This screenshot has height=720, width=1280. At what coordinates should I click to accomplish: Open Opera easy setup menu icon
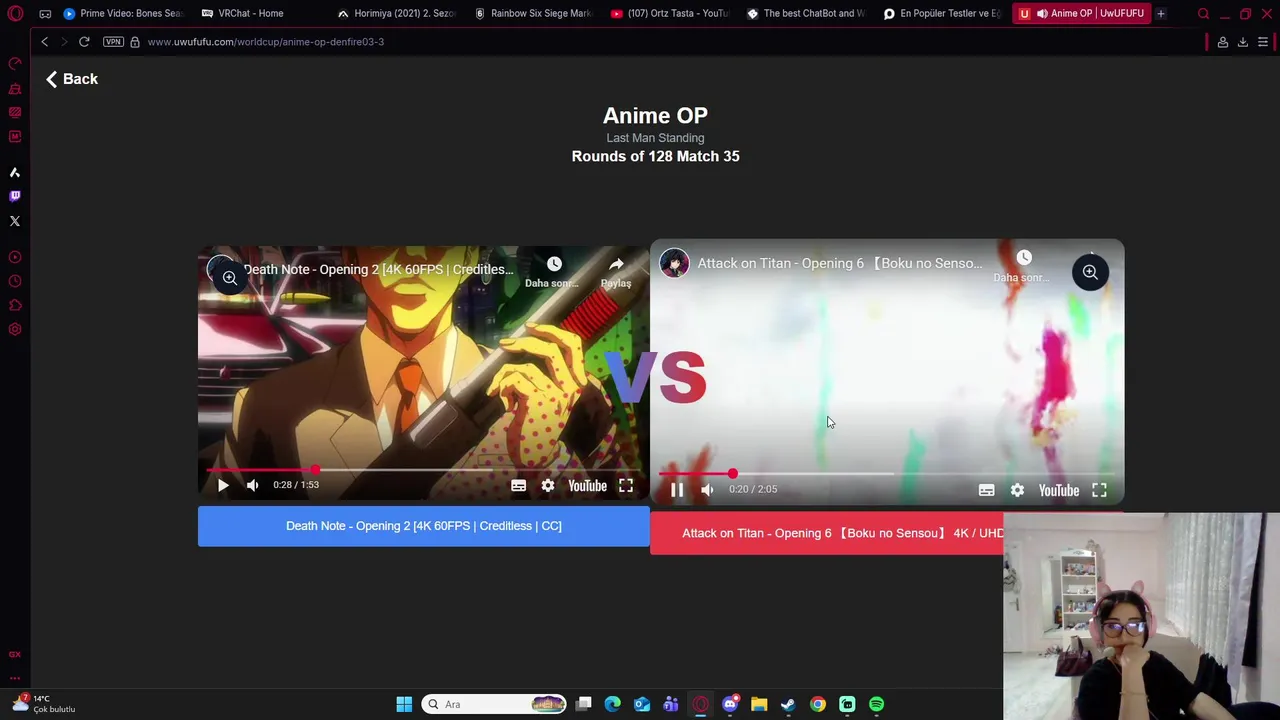pyautogui.click(x=1263, y=42)
